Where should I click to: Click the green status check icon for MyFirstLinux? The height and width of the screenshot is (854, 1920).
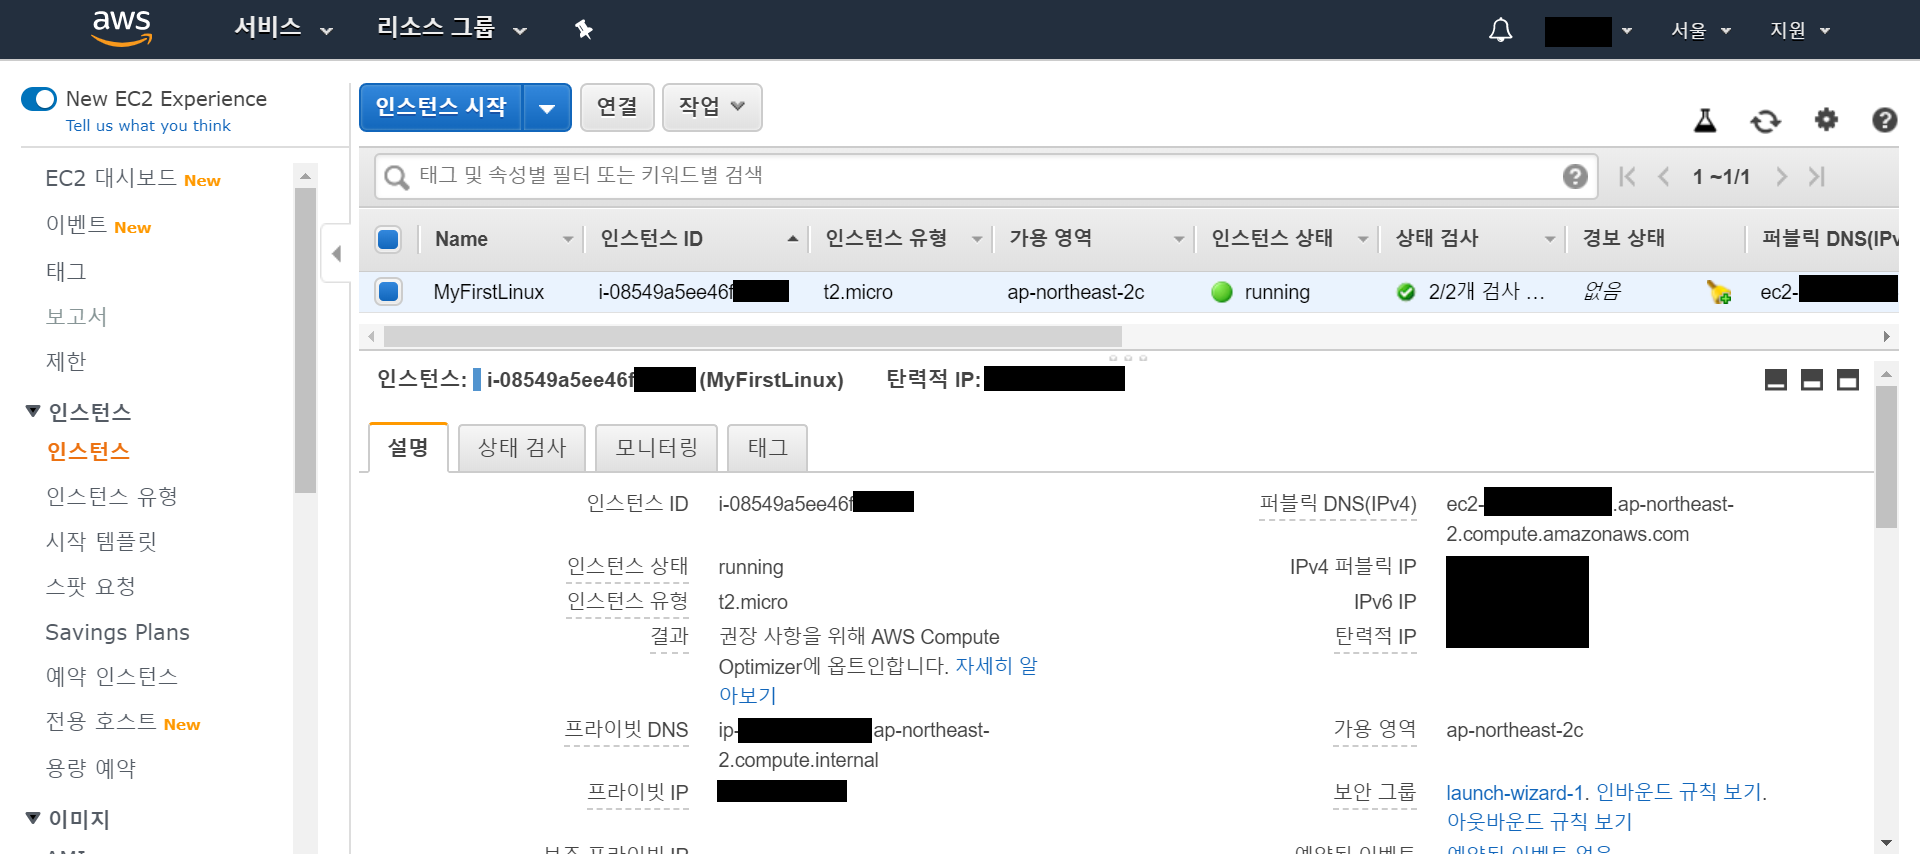click(1406, 292)
